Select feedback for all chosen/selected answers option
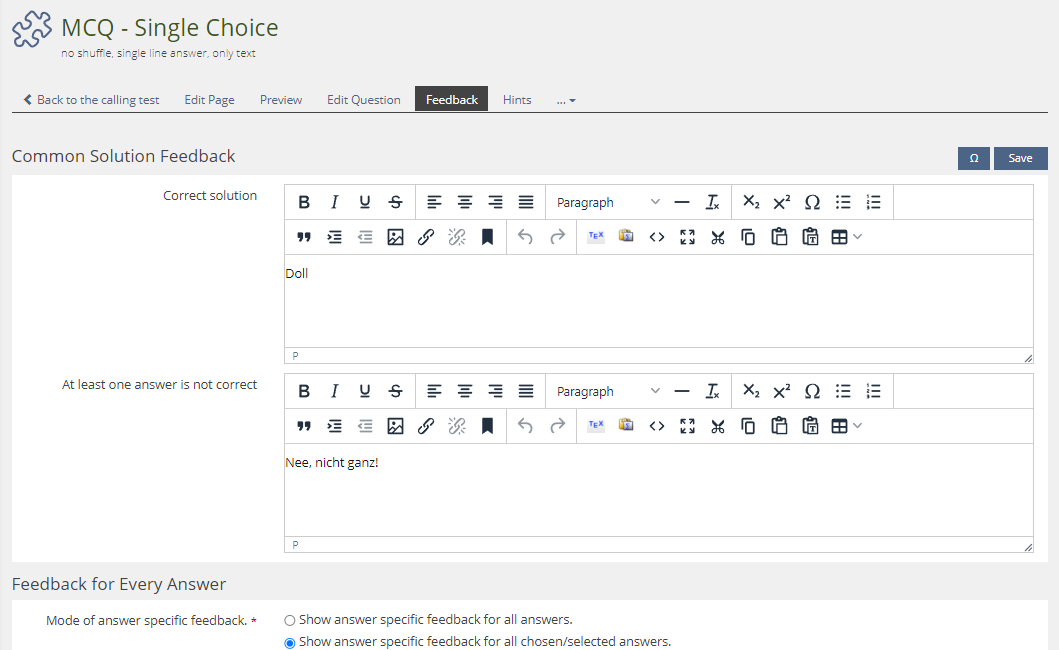The height and width of the screenshot is (650, 1059). (290, 642)
